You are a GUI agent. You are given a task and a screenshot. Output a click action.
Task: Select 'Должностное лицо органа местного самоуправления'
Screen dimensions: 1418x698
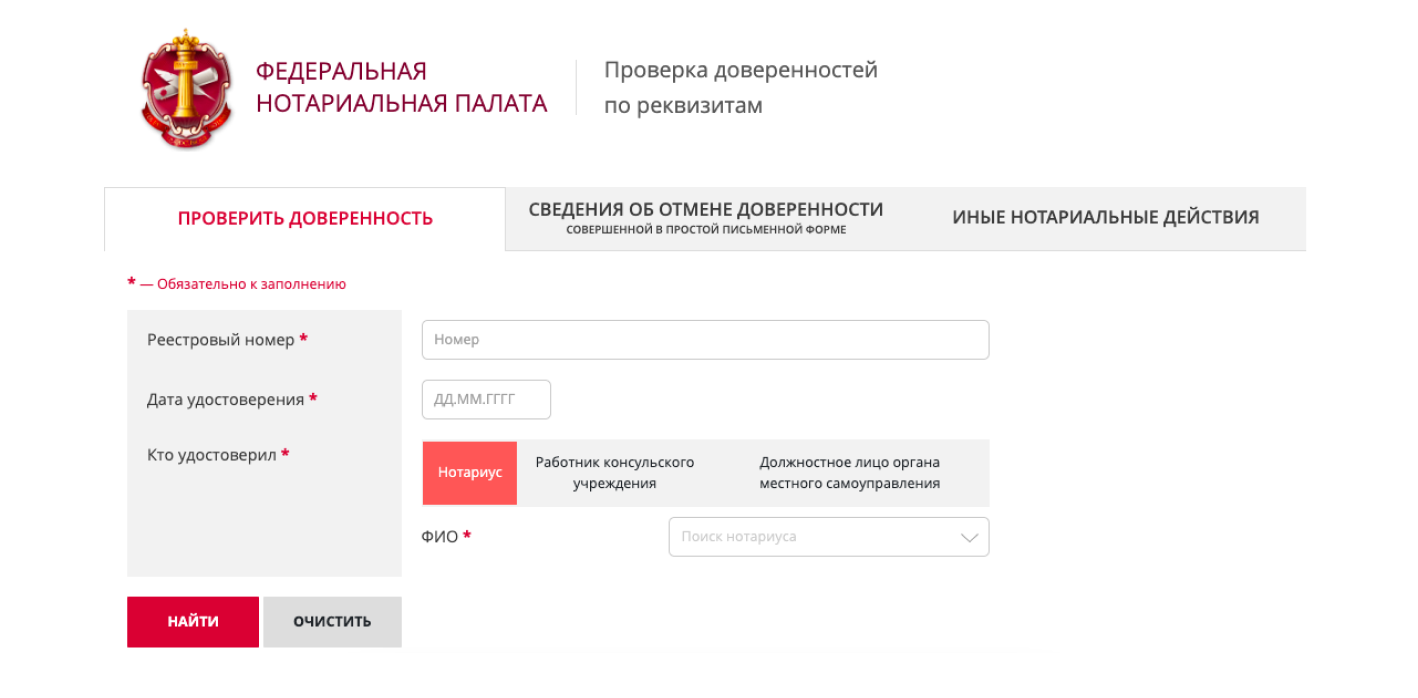849,473
